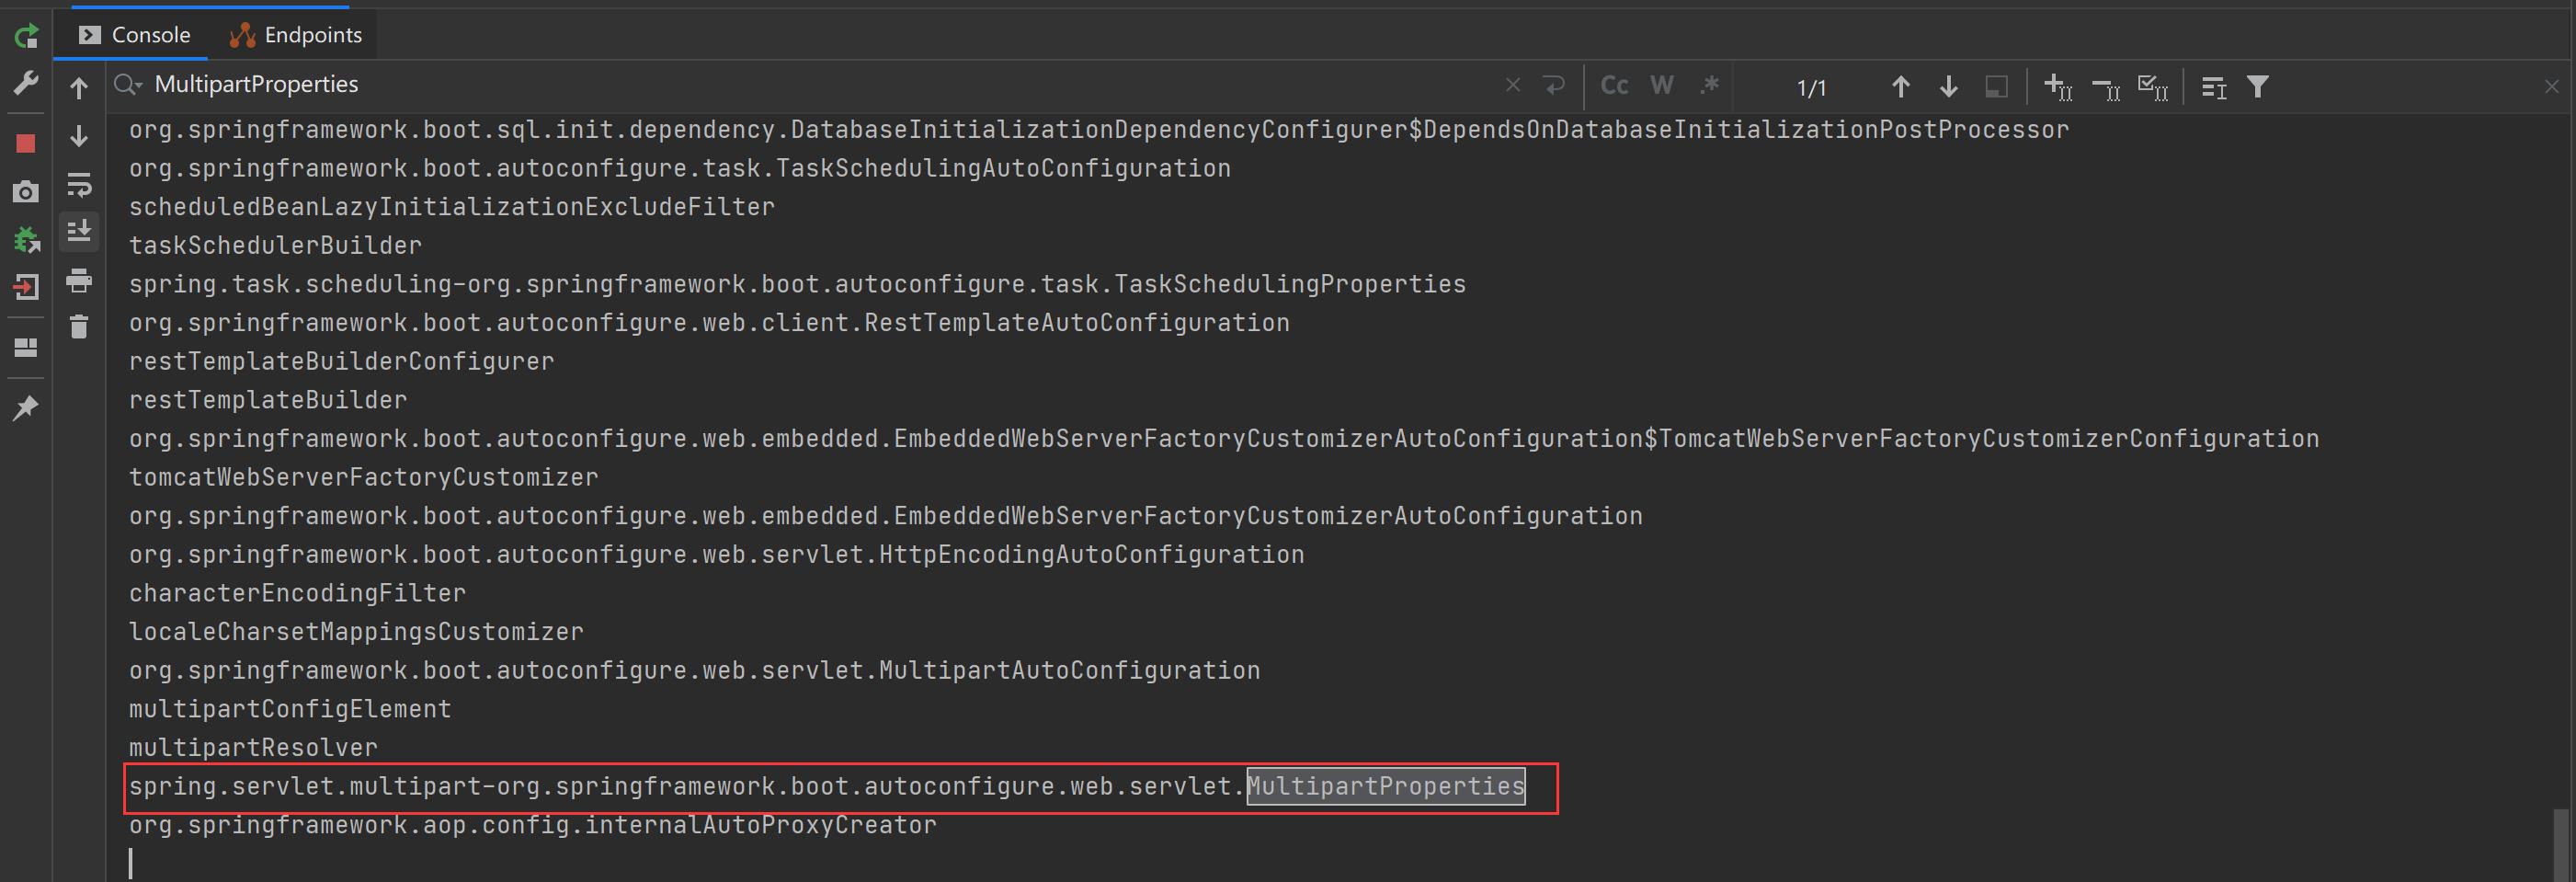Open the Restore Layout icon
This screenshot has height=882, width=2576.
pyautogui.click(x=26, y=347)
